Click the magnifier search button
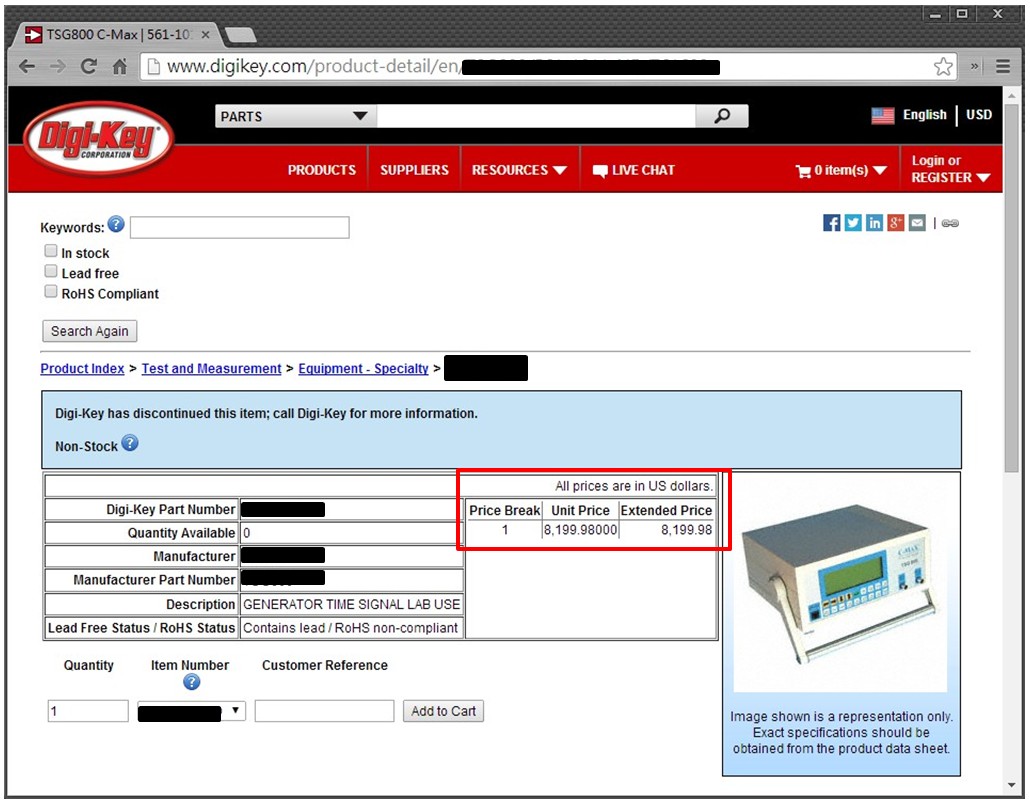The image size is (1030, 802). click(722, 116)
